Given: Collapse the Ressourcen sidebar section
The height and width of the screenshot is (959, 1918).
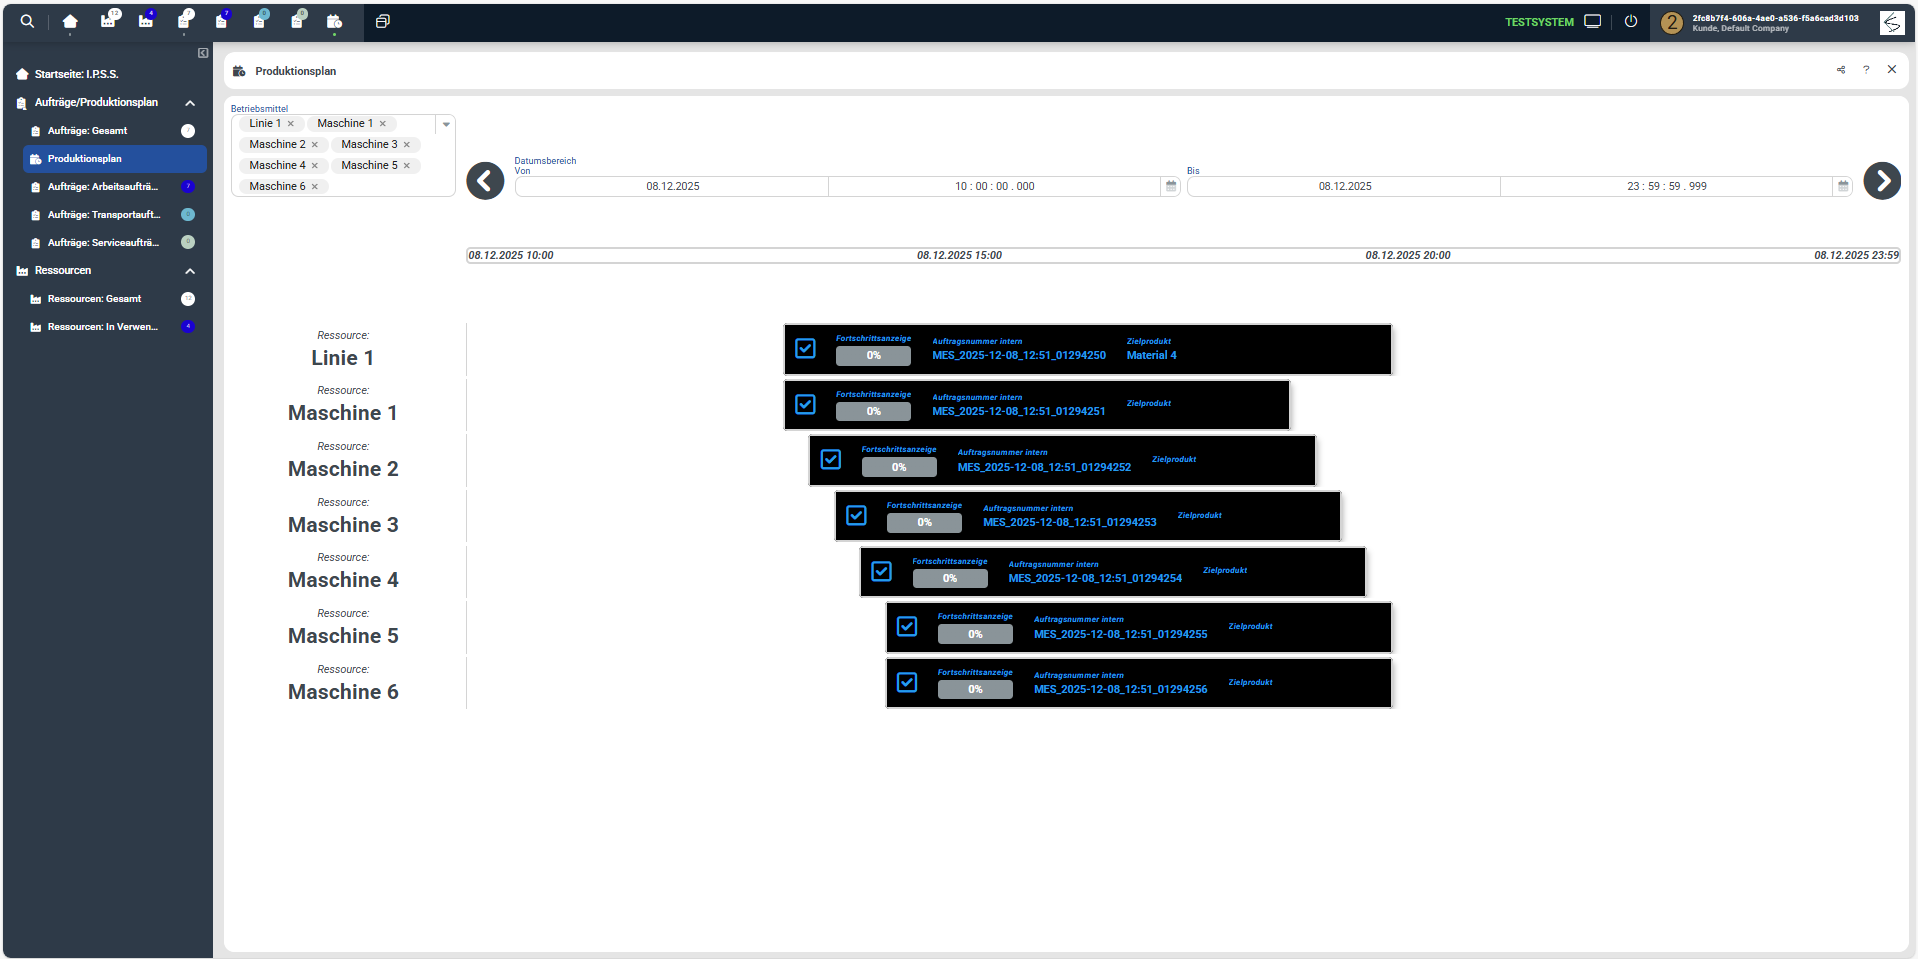Looking at the screenshot, I should (x=190, y=271).
